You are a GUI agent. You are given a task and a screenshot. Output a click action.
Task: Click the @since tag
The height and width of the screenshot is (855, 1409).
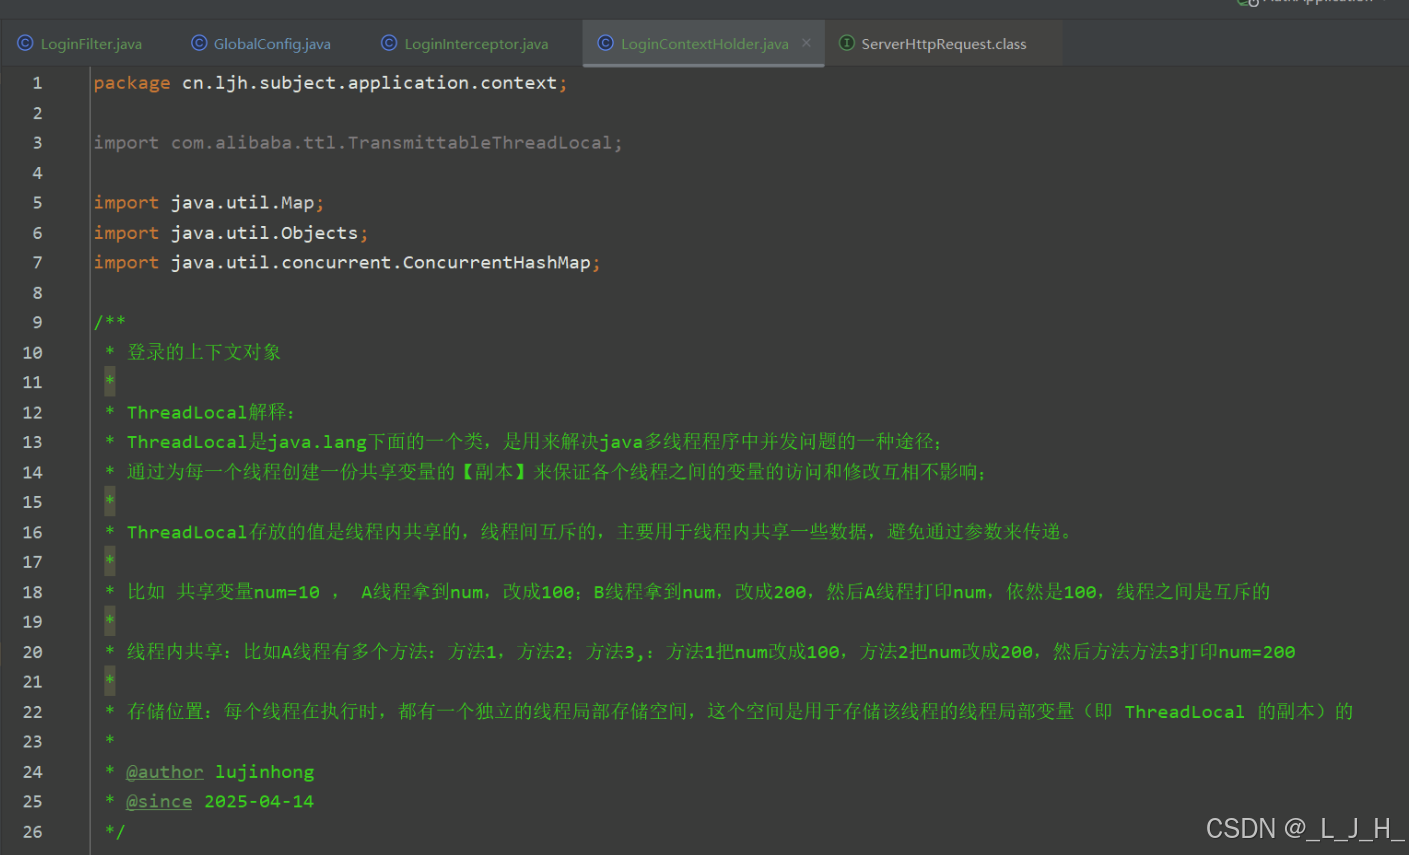pos(159,802)
